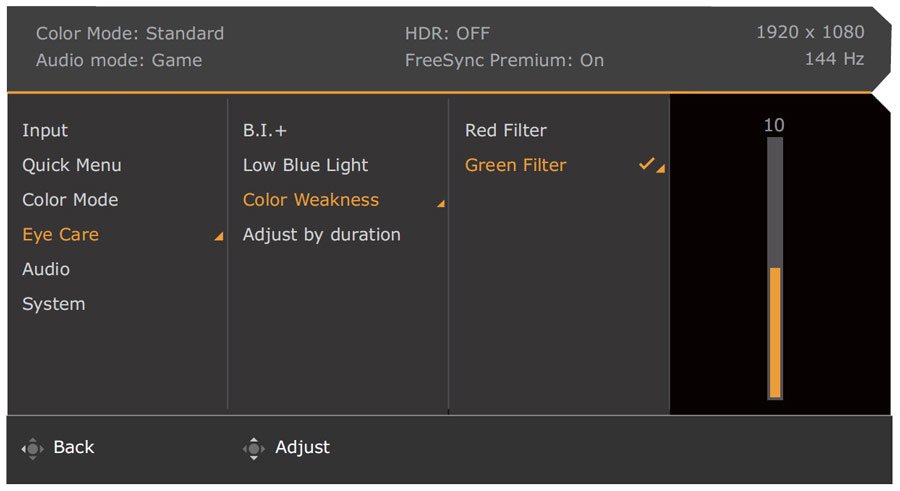Open the System menu item
Screen dimensions: 900x491
53,304
